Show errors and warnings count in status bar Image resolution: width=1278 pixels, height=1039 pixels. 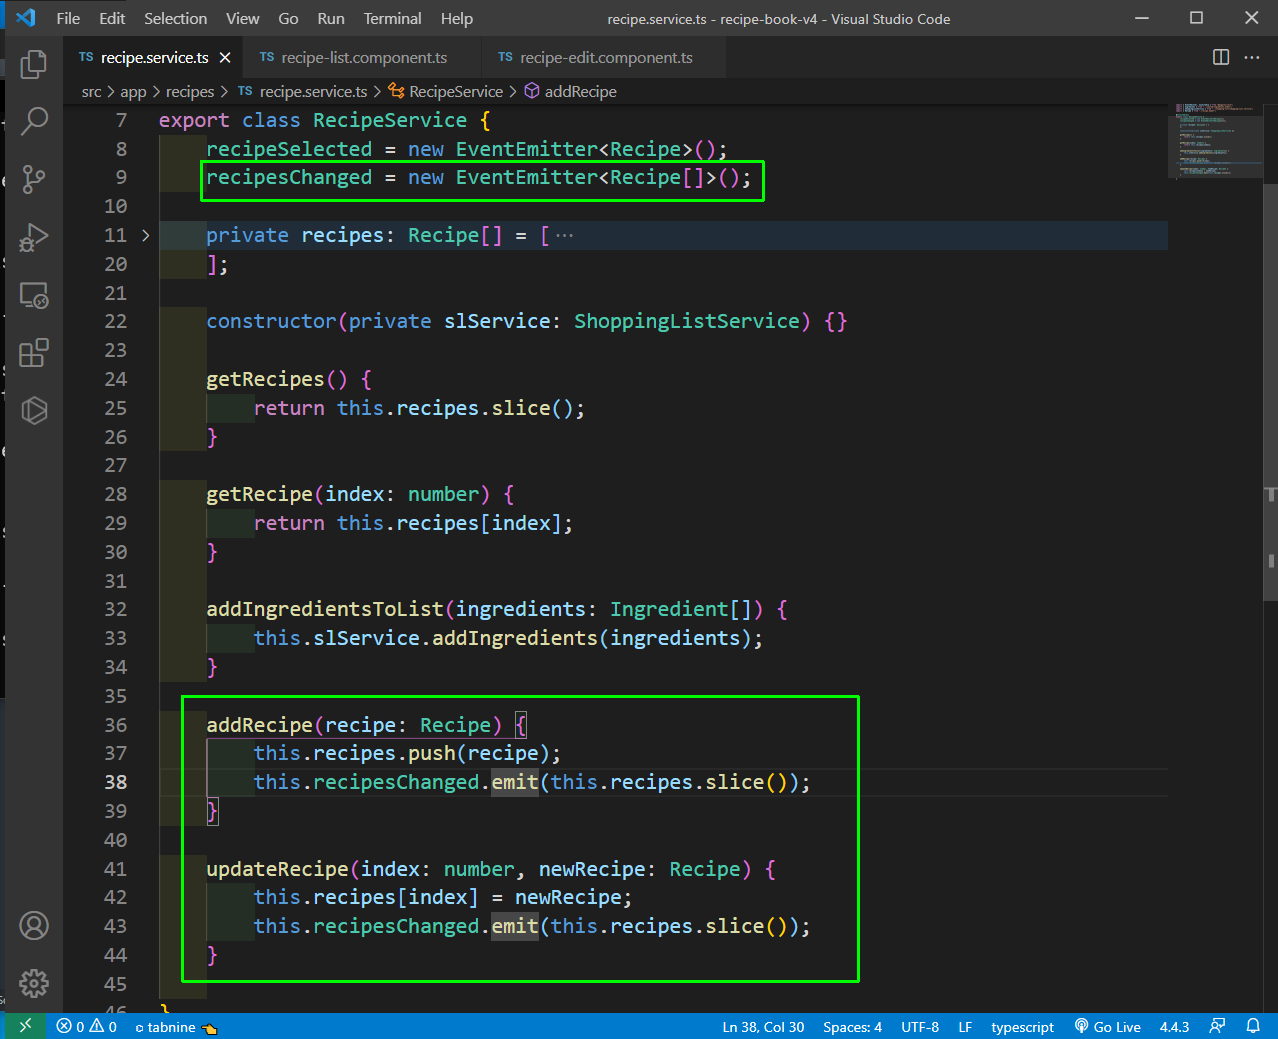coord(86,1026)
